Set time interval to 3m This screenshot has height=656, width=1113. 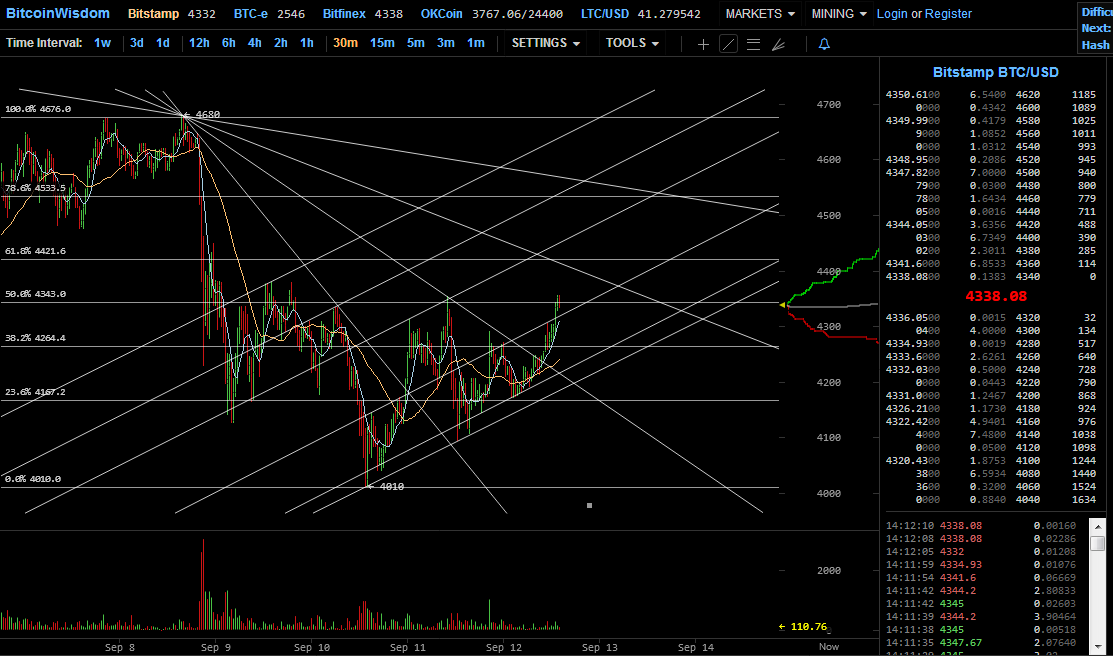445,43
